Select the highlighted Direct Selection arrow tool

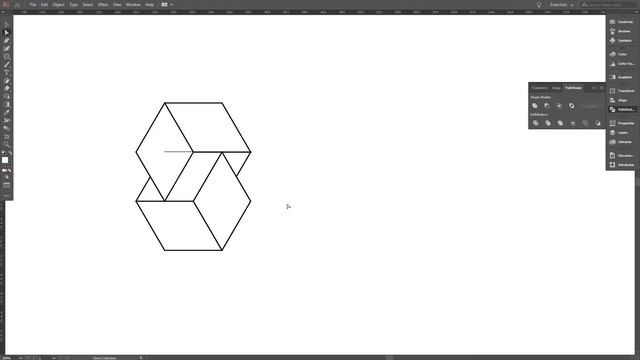click(7, 33)
